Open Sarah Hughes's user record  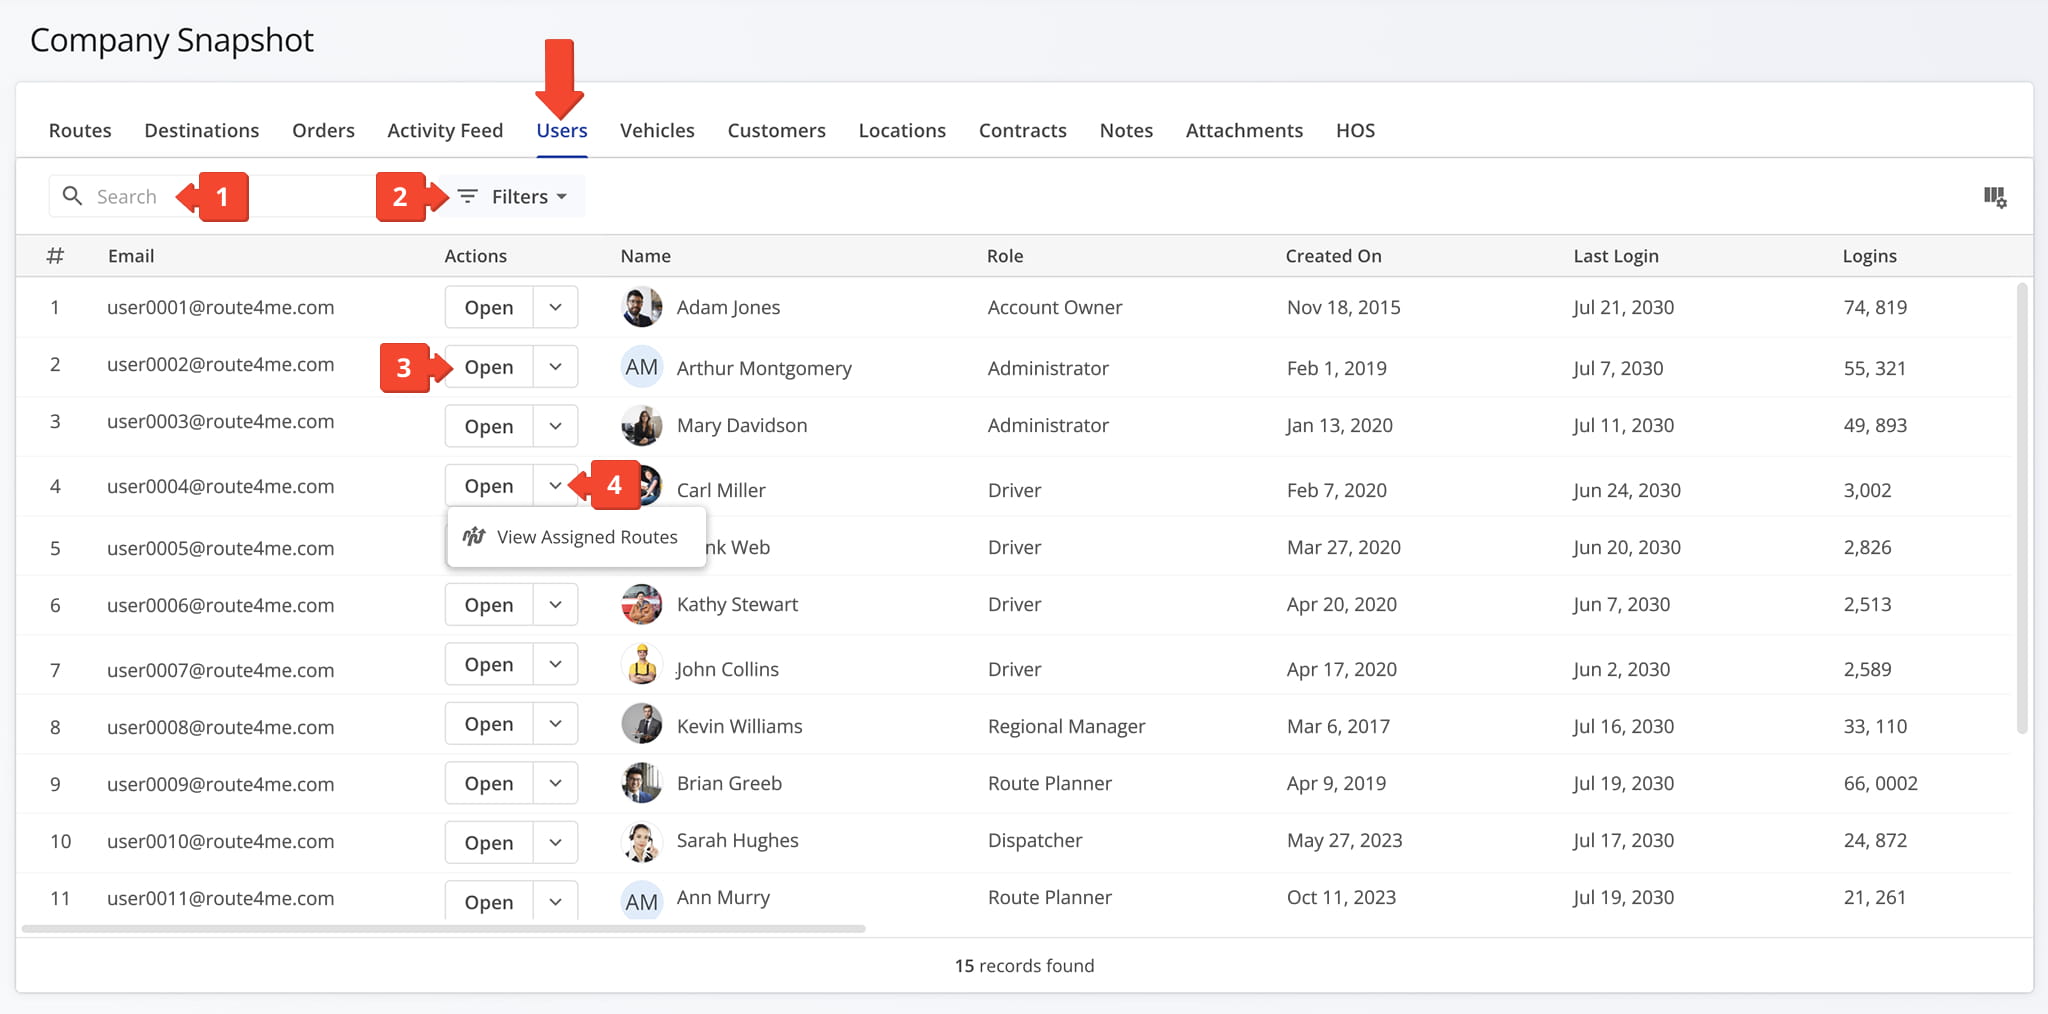click(489, 842)
